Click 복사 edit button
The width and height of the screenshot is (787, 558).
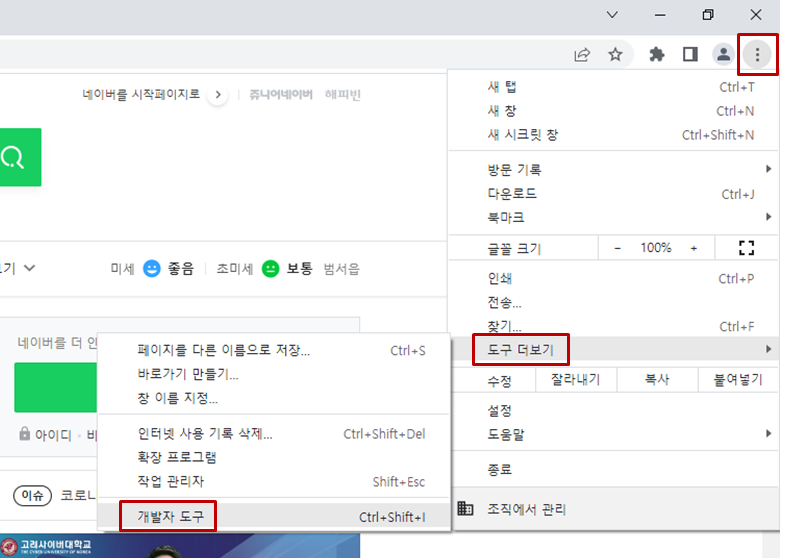point(657,380)
